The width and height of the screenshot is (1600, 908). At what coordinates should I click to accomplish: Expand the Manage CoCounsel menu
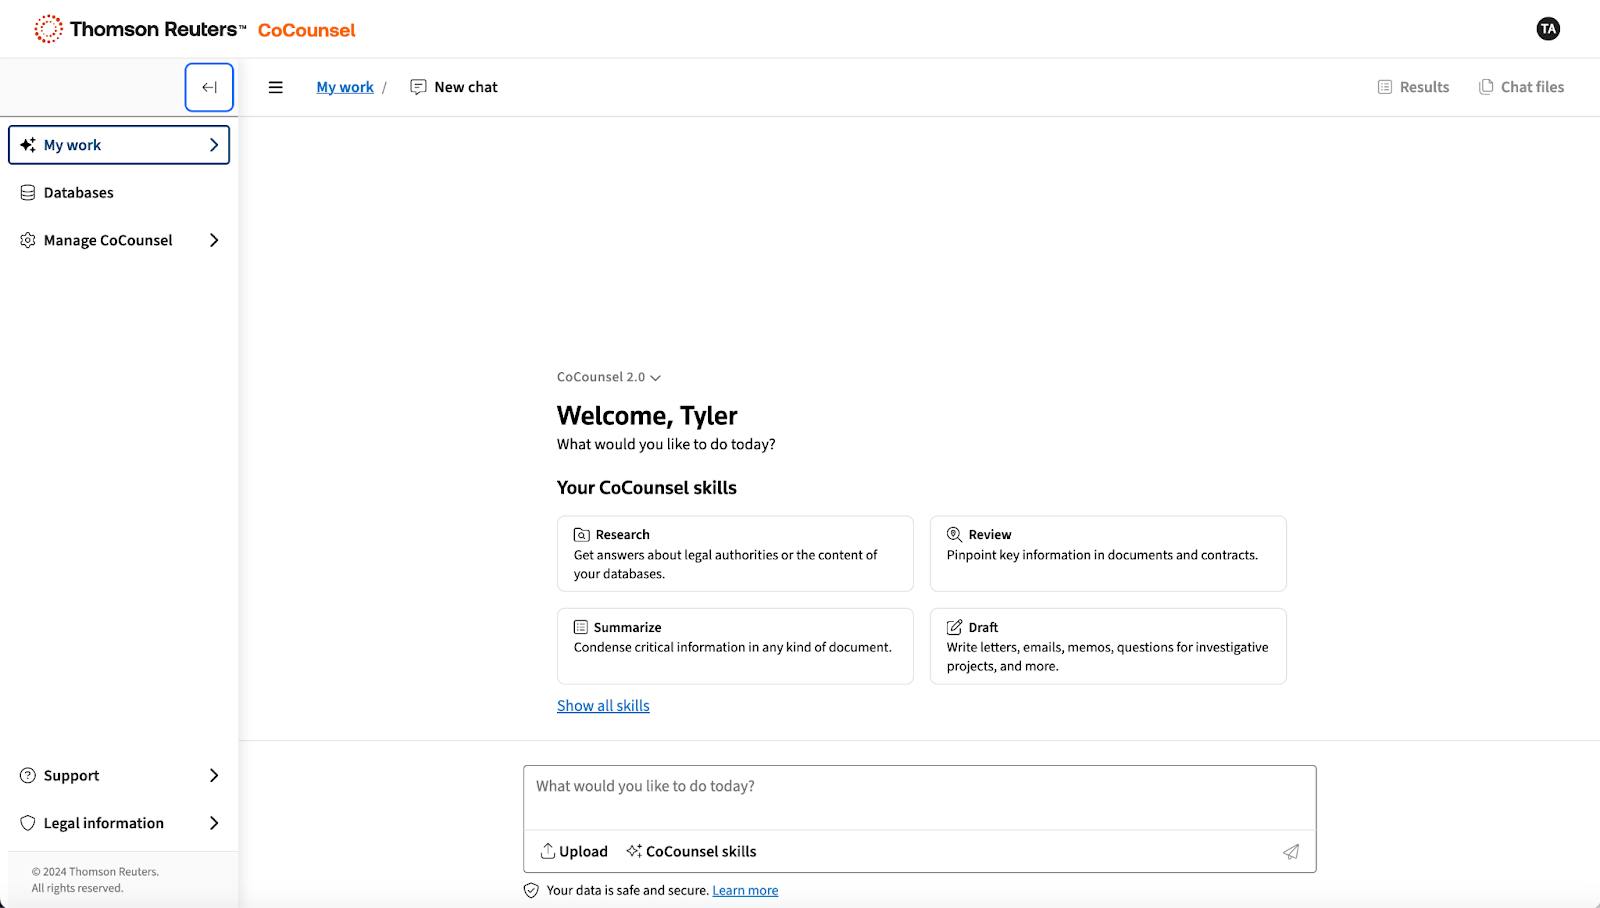(x=119, y=240)
